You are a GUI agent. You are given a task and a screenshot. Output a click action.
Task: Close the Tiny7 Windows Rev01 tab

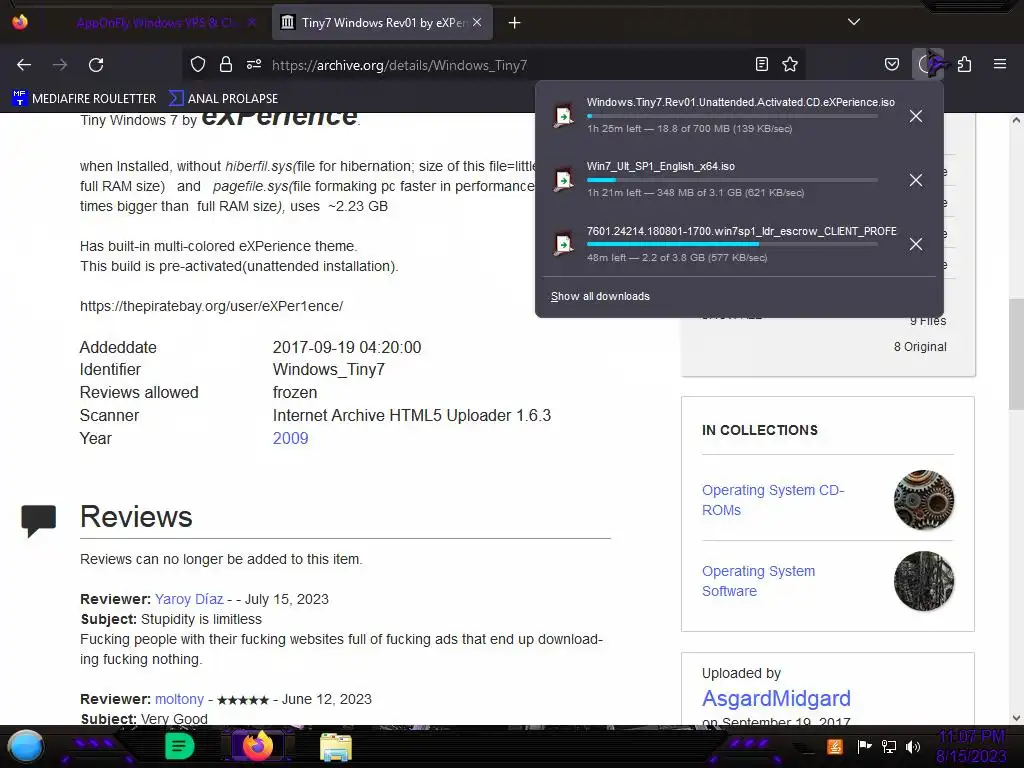point(477,23)
